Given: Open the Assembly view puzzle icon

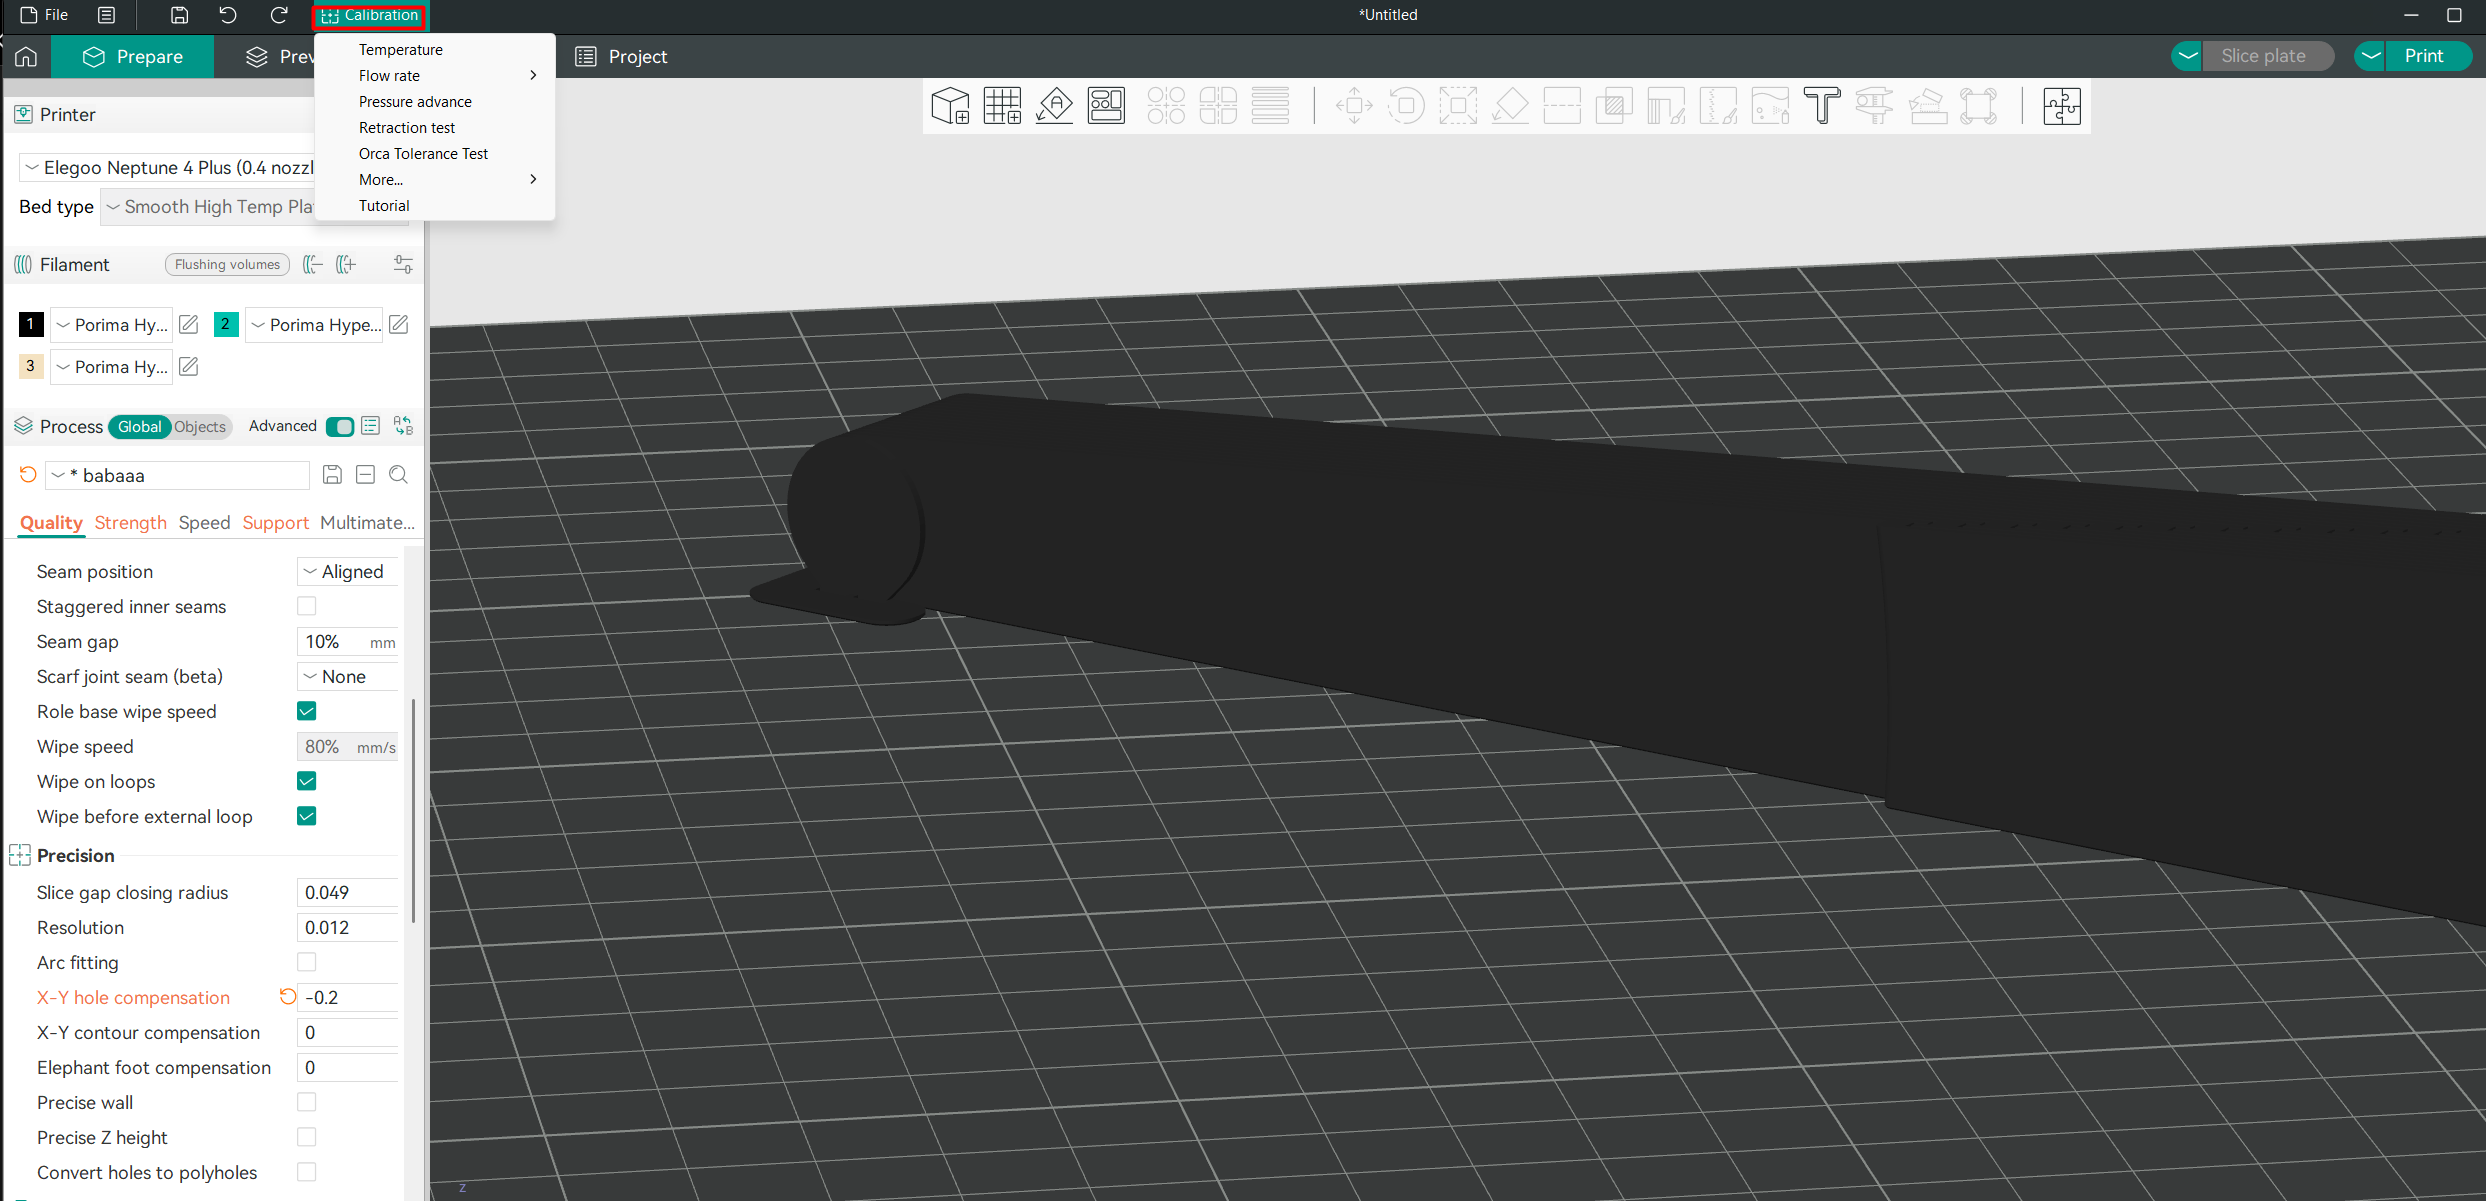Looking at the screenshot, I should point(2061,105).
